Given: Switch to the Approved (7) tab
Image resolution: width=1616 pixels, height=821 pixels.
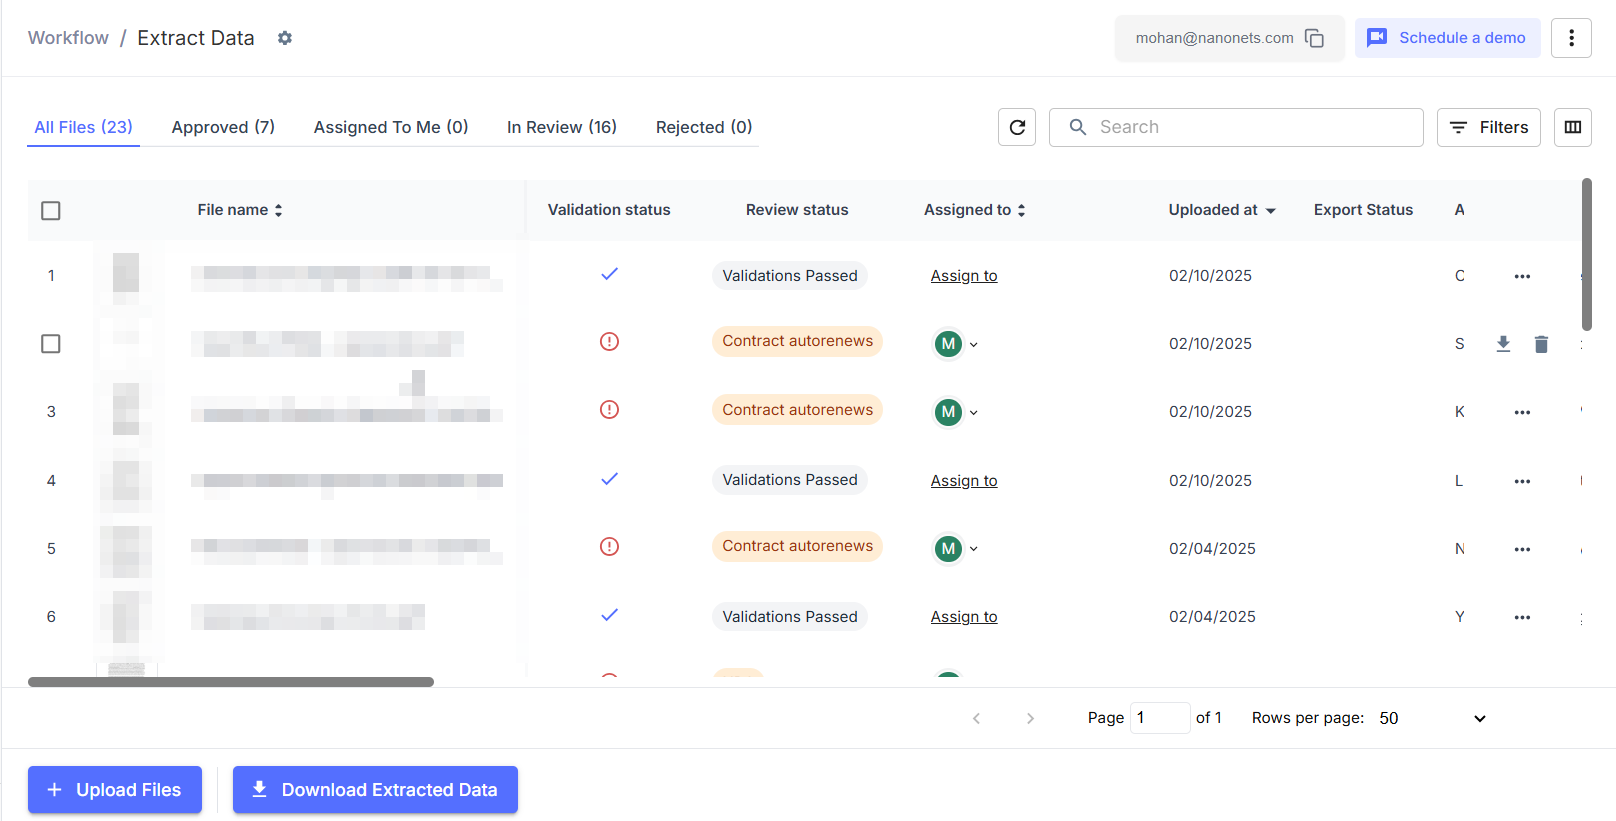Looking at the screenshot, I should click(x=223, y=127).
